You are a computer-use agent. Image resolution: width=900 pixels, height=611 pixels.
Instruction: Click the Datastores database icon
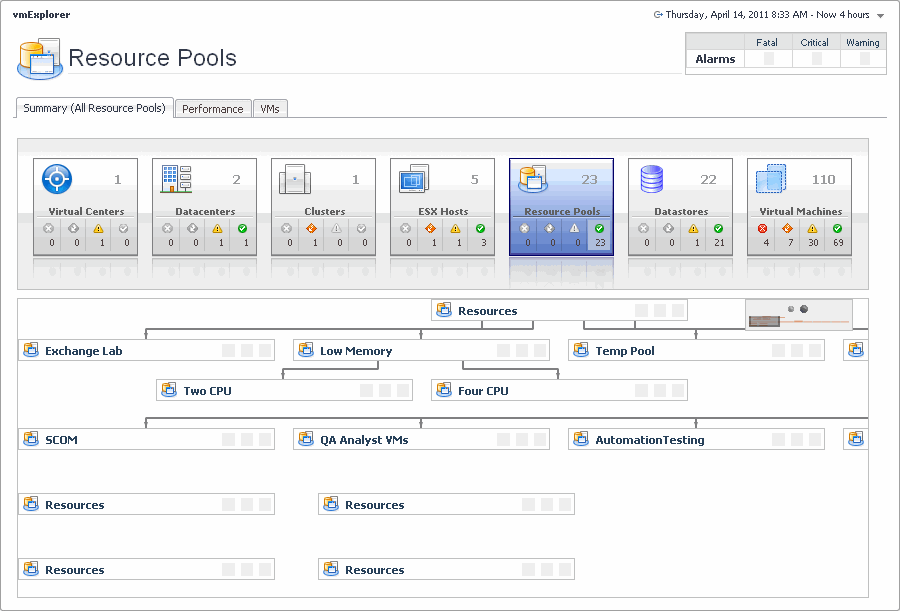pos(652,180)
